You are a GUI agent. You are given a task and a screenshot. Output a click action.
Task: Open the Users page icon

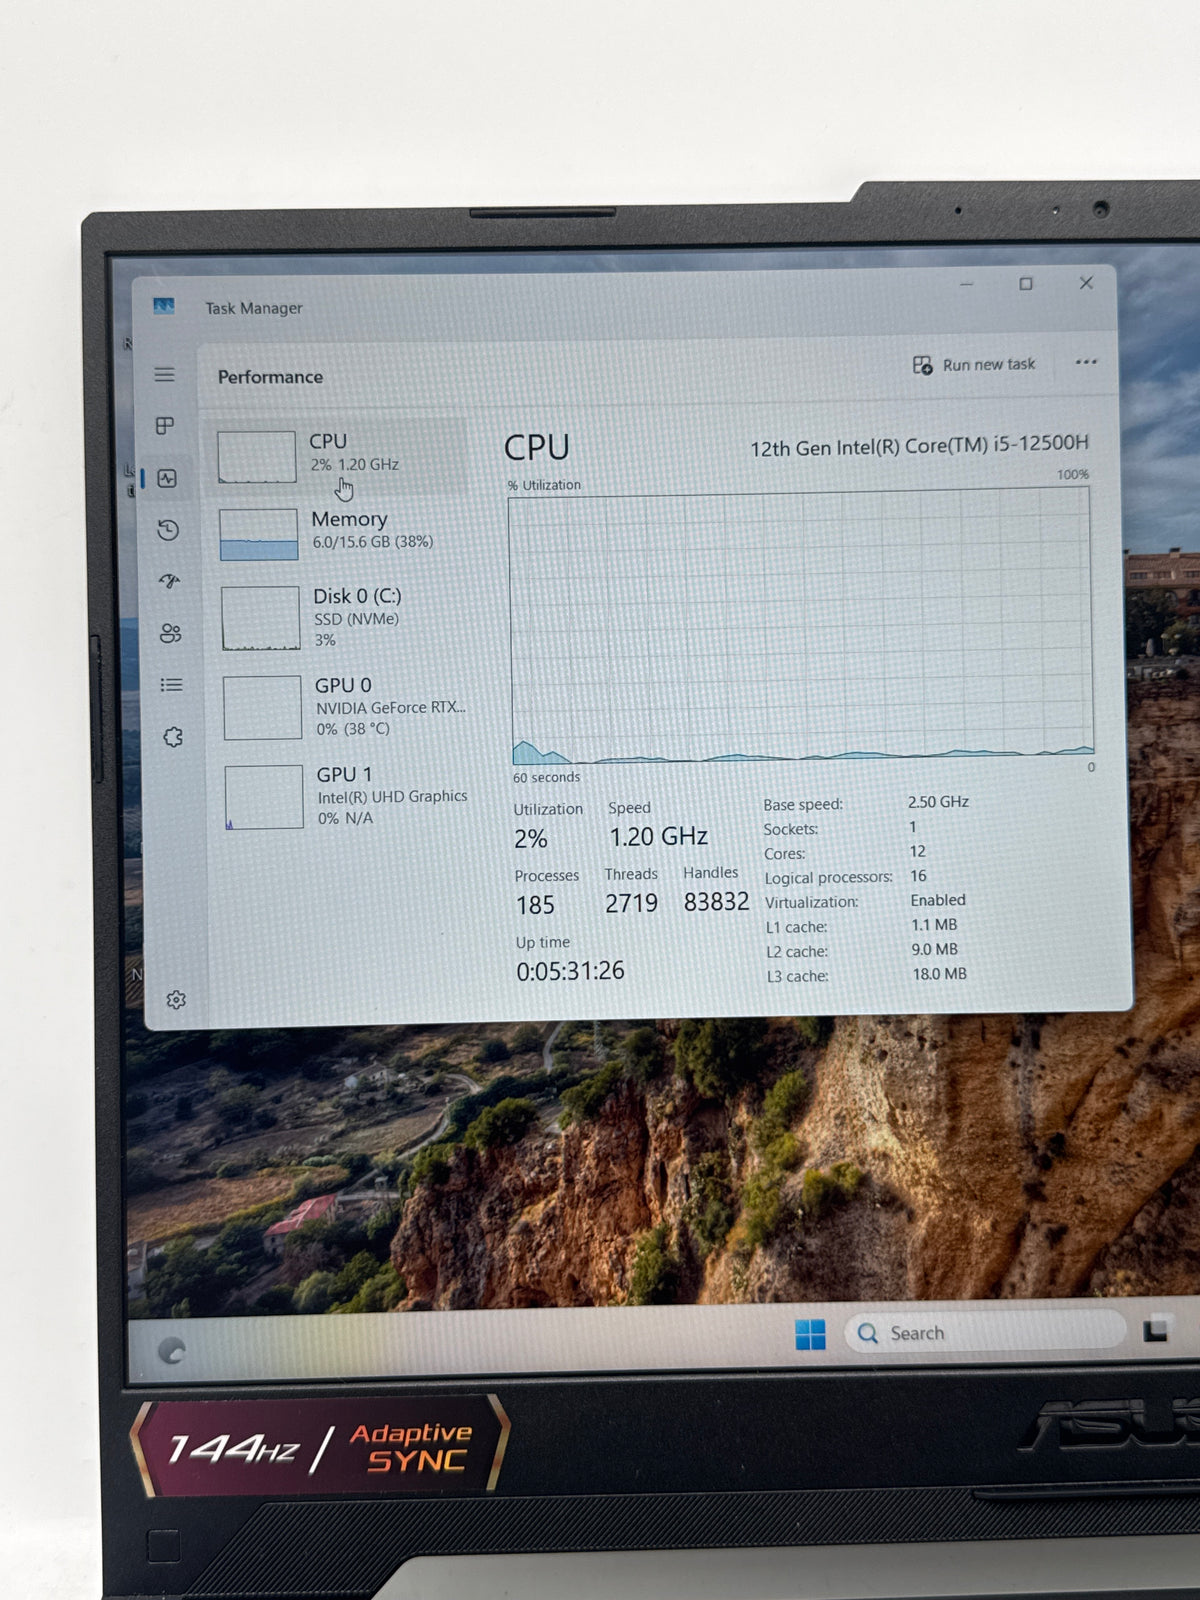(x=170, y=633)
